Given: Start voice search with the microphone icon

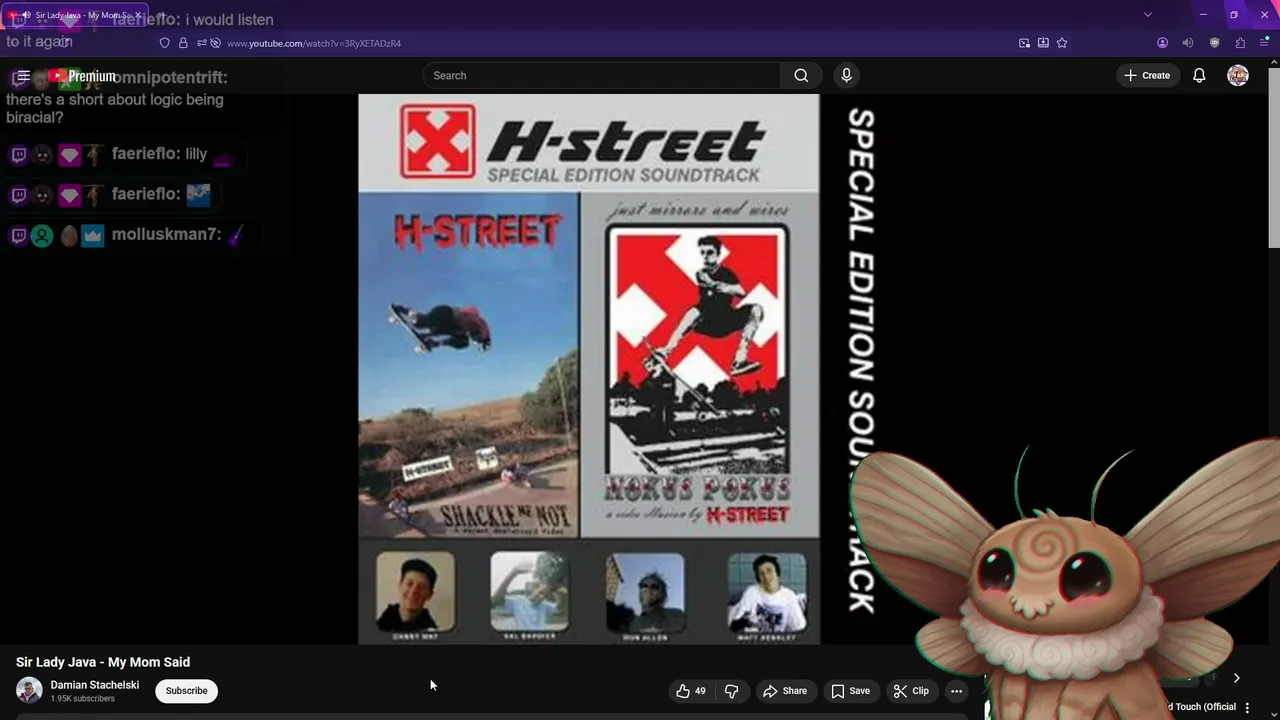Looking at the screenshot, I should tap(846, 76).
